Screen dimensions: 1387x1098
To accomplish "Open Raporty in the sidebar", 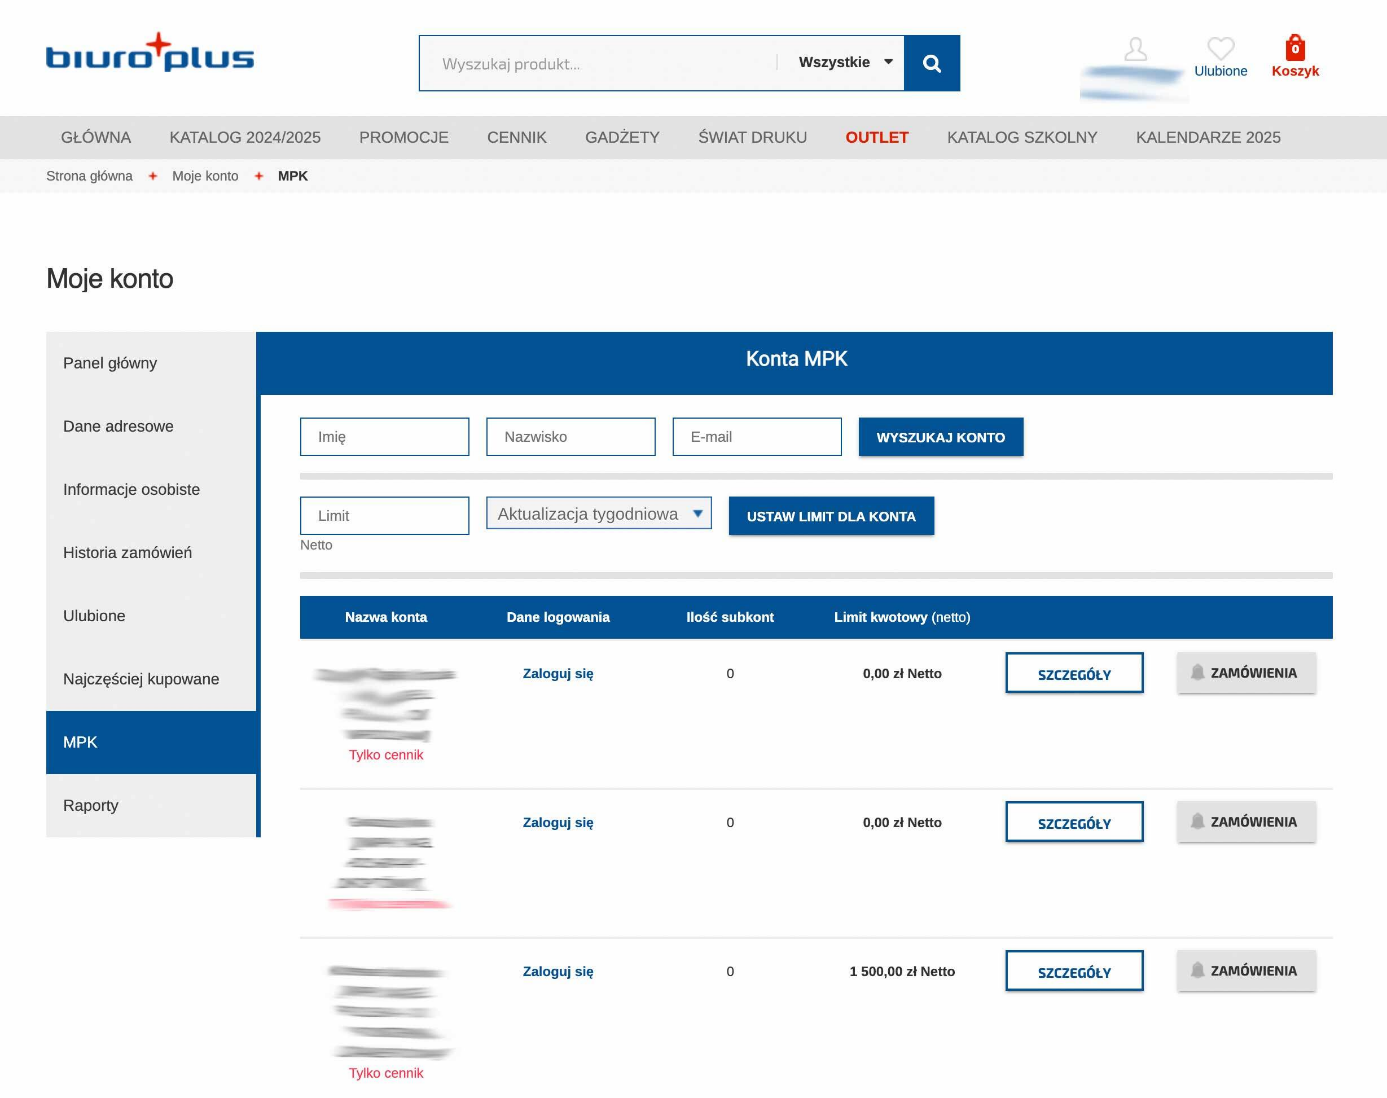I will pyautogui.click(x=151, y=805).
